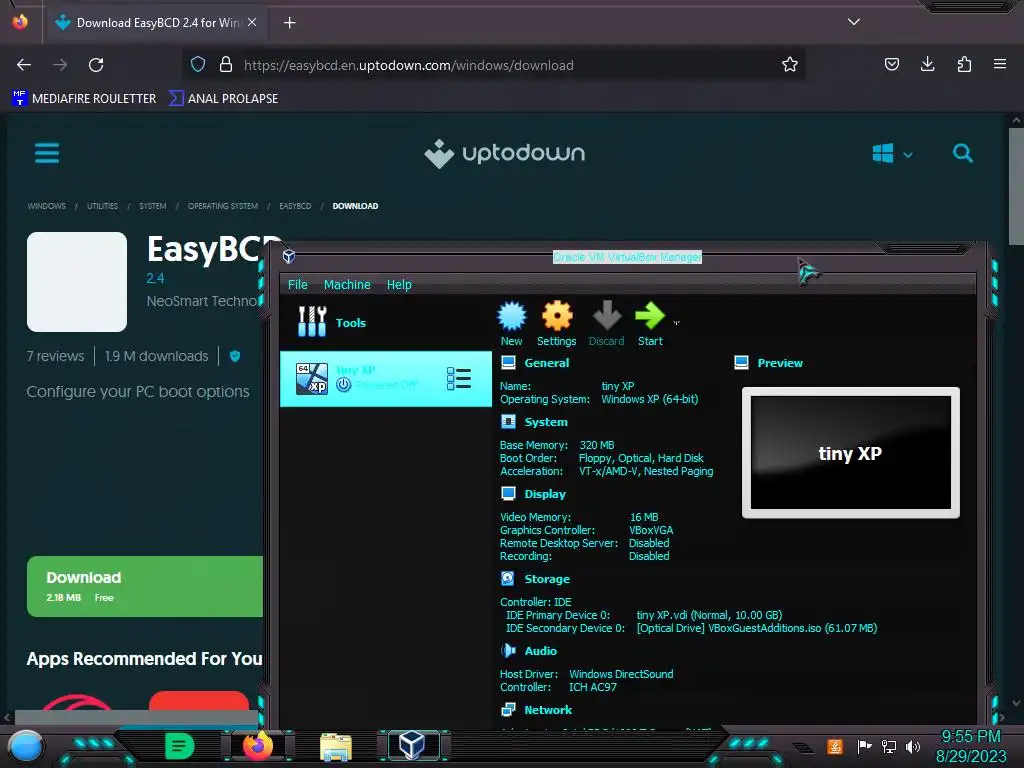
Task: Click the network tray icon
Action: tap(889, 746)
